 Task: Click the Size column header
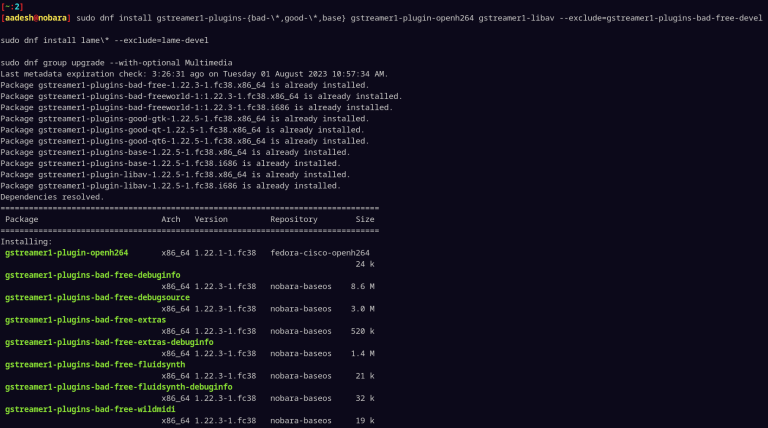coord(364,219)
